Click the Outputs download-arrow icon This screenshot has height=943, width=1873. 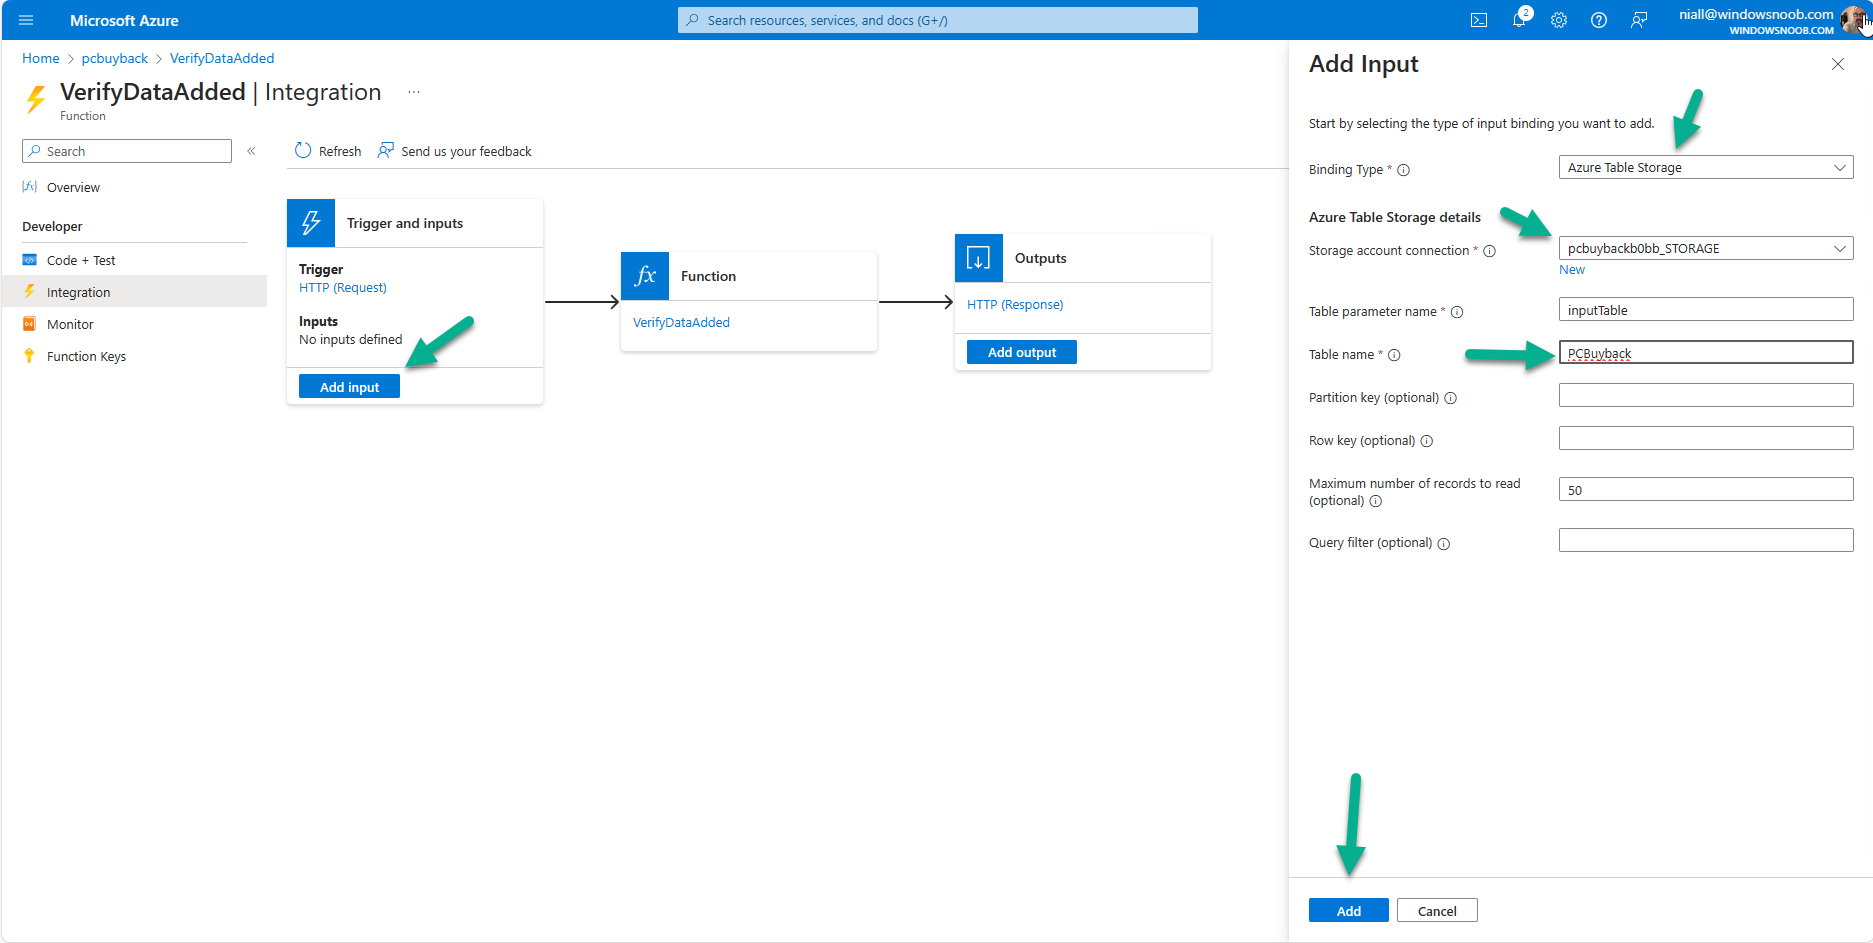point(979,258)
